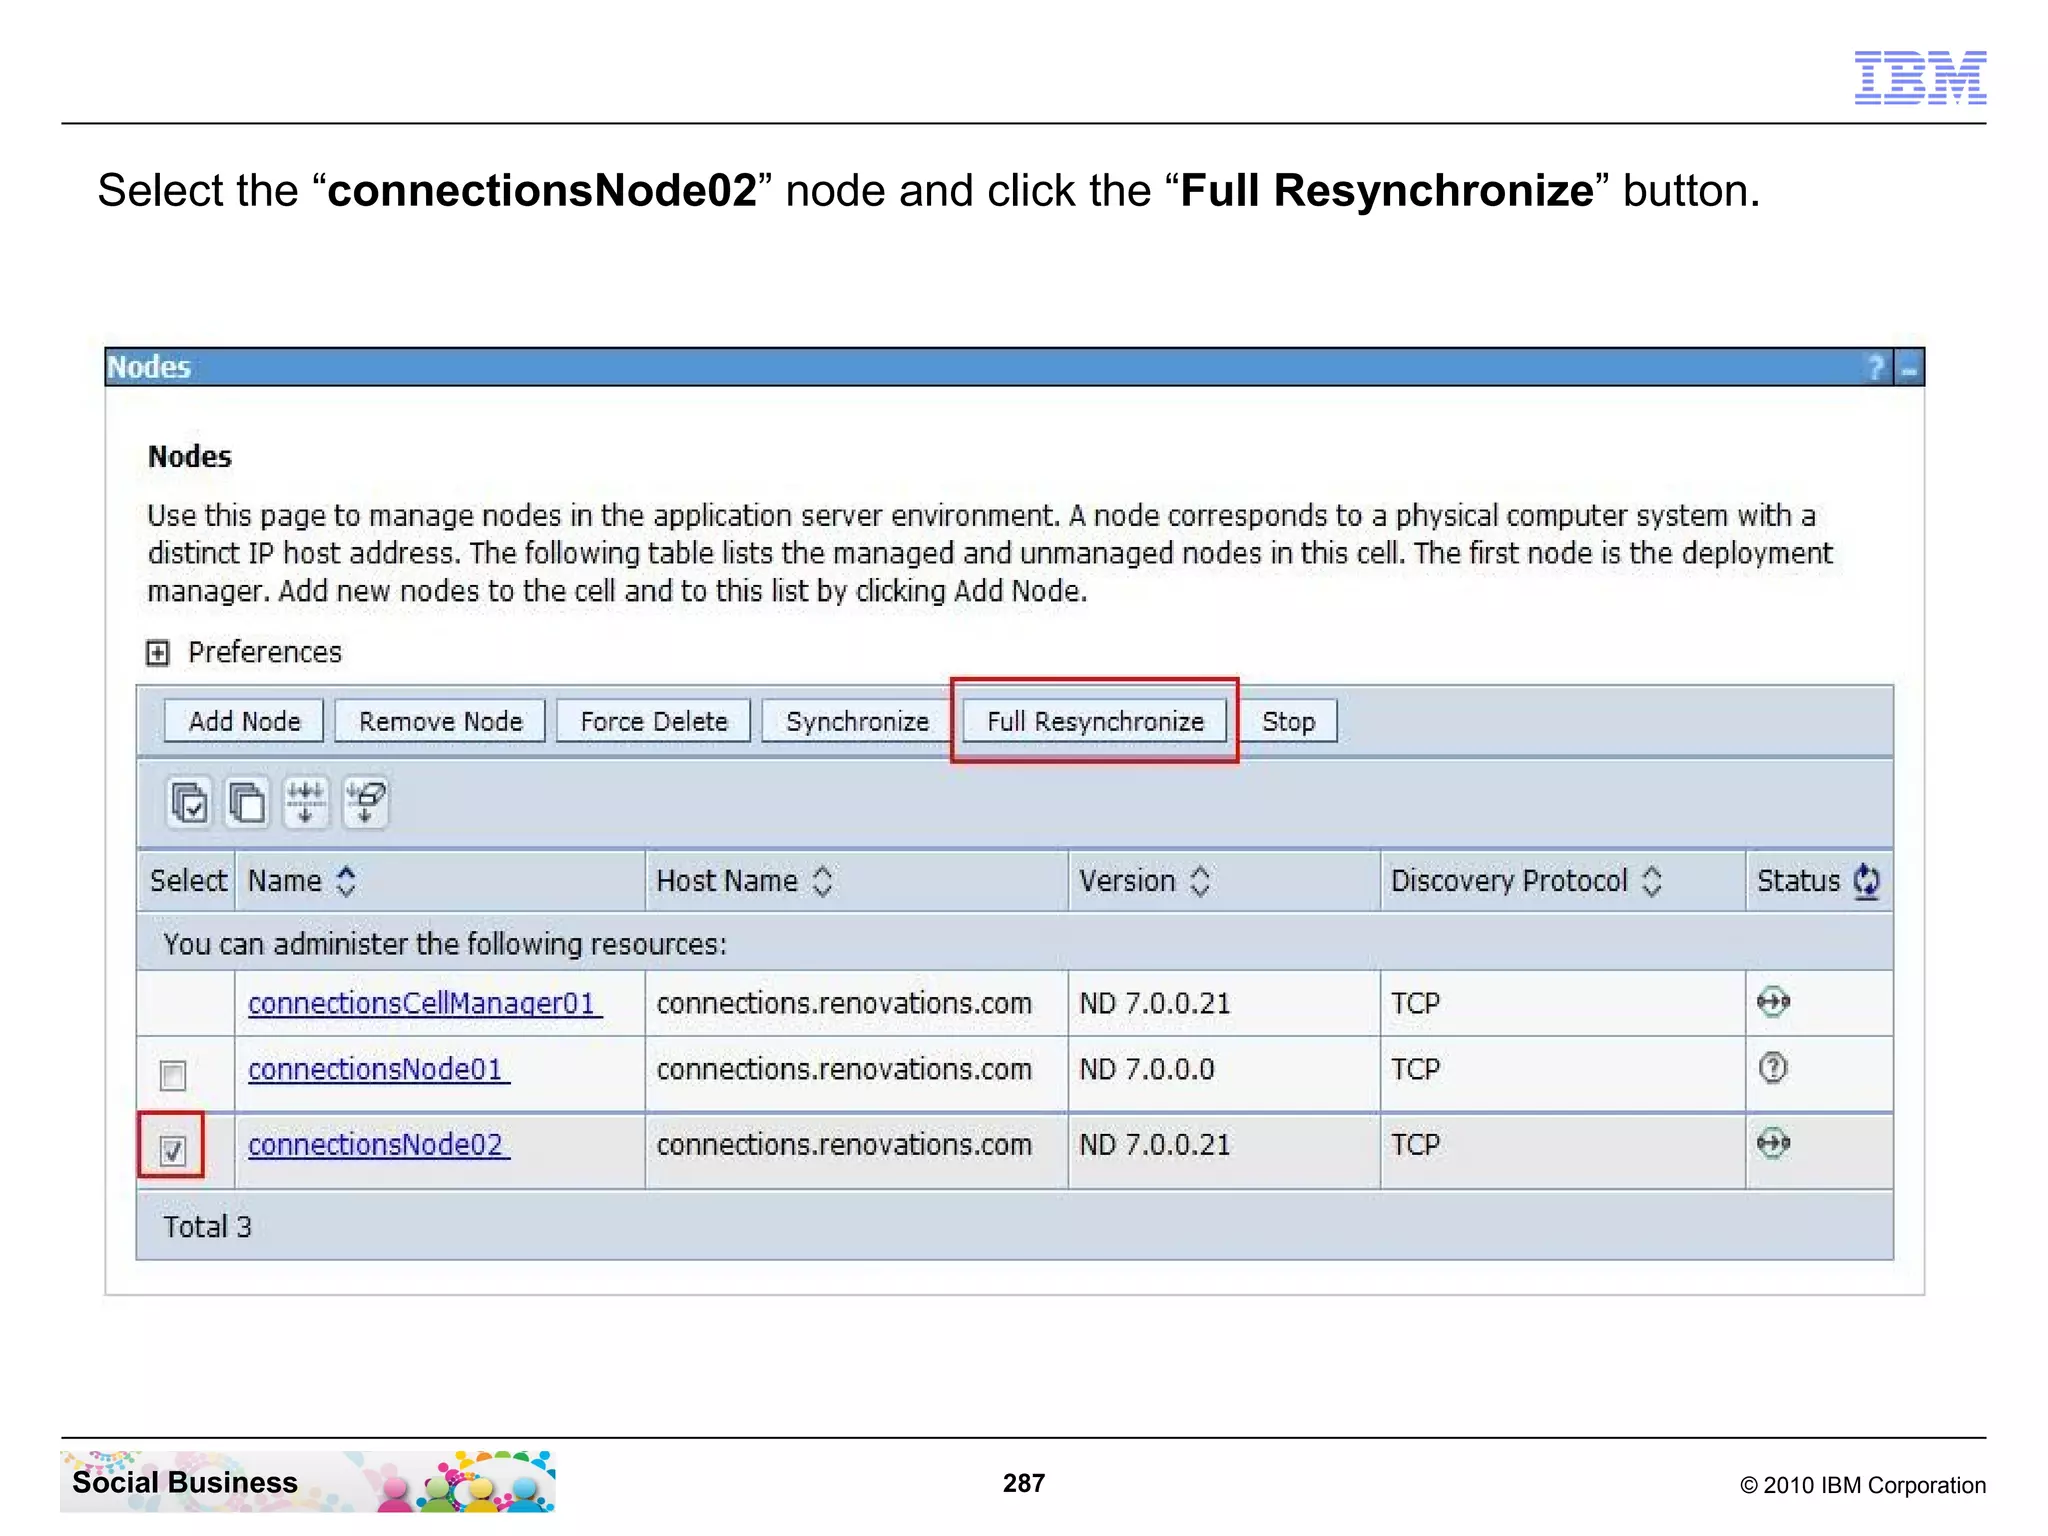
Task: Show the filter view icon
Action: coord(306,802)
